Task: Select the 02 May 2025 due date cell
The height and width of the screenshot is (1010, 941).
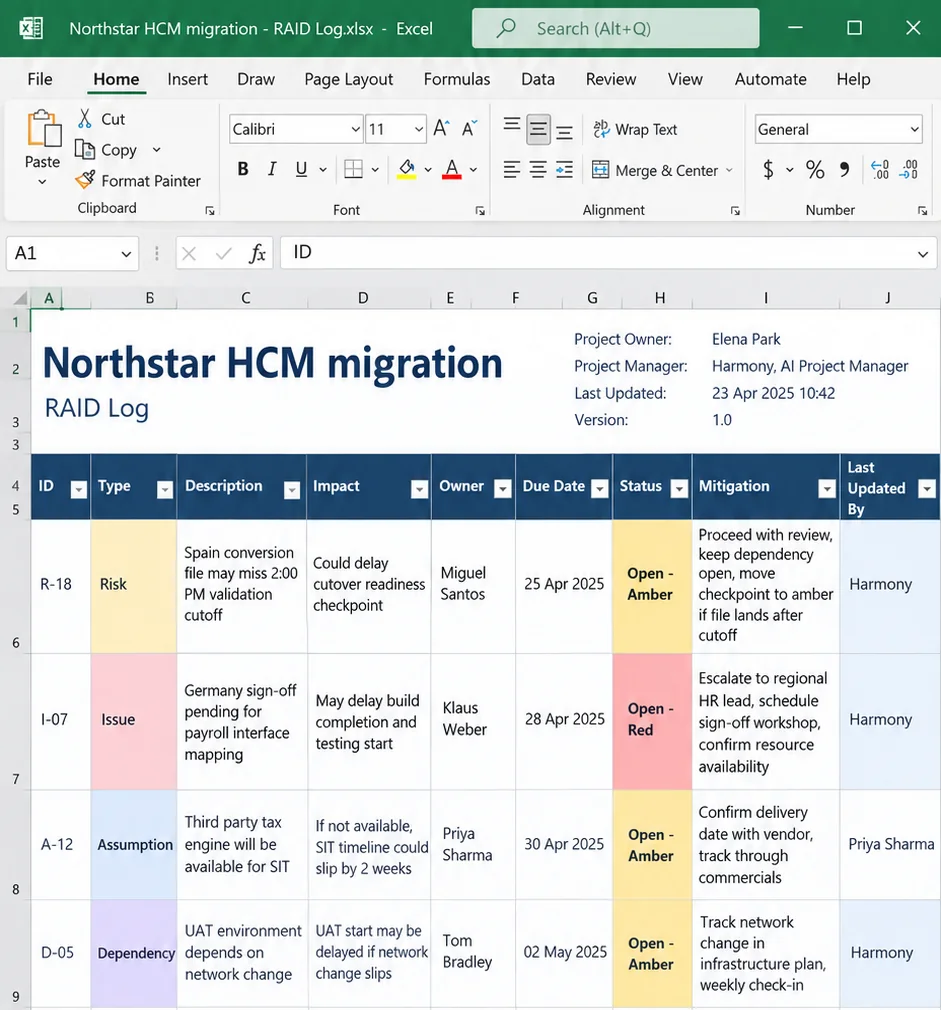Action: [x=564, y=953]
